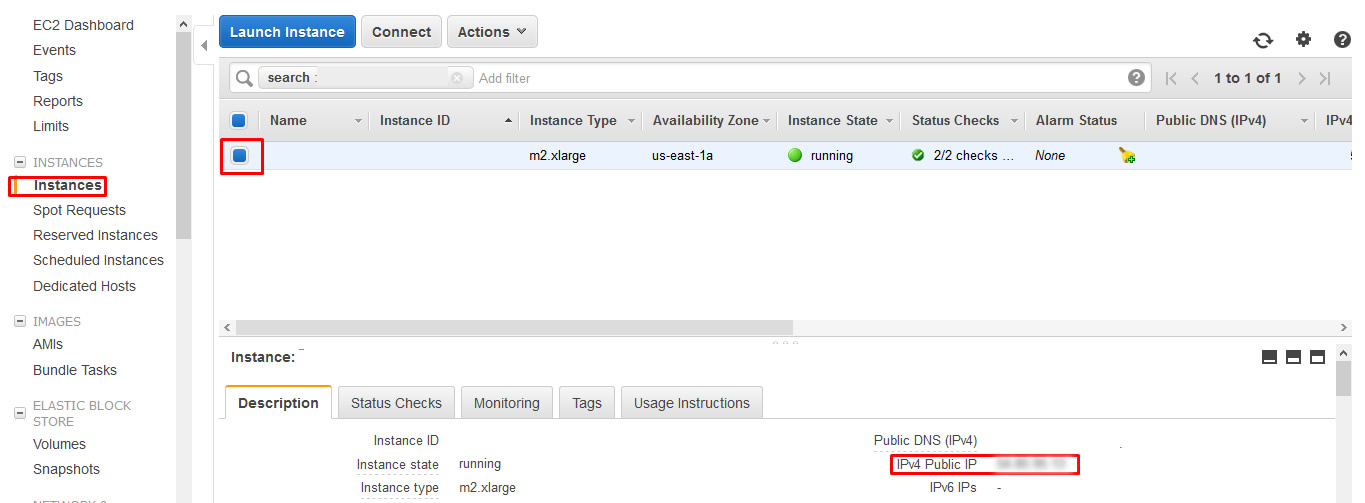Viewport: 1365px width, 503px height.
Task: Refresh the instance list
Action: (1263, 40)
